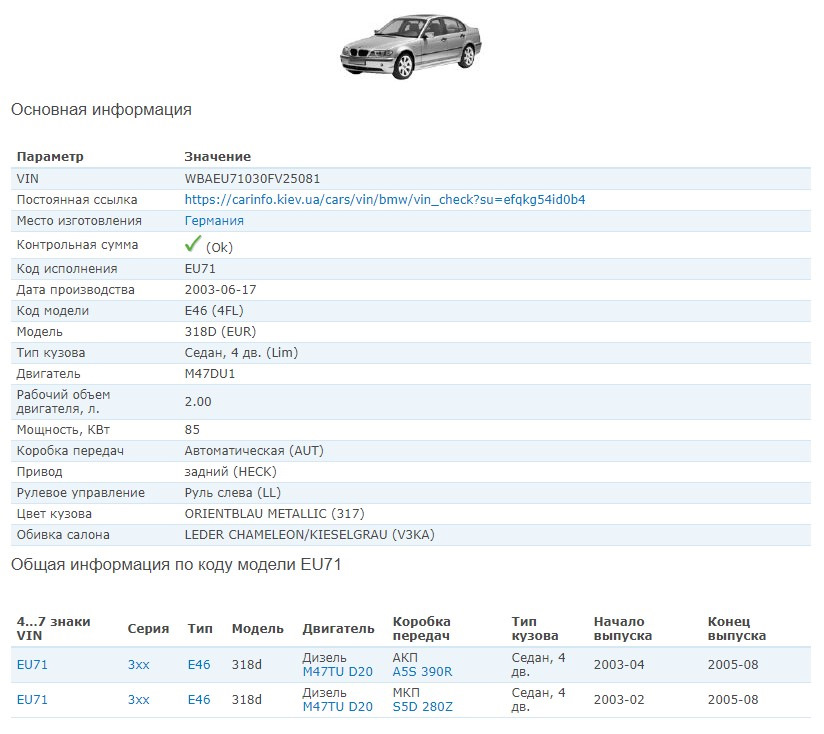Click the Начало выпуска column header
Image resolution: width=824 pixels, height=734 pixels.
point(623,629)
